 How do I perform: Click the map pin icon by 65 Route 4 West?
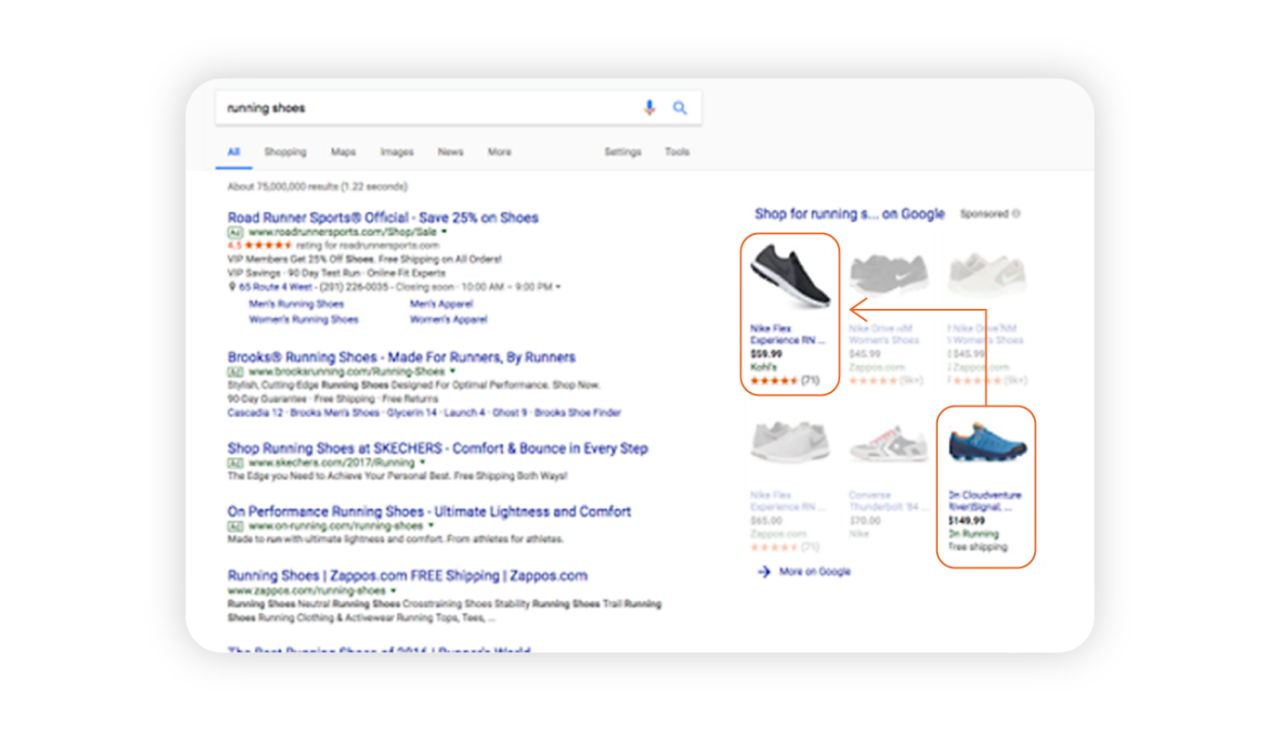click(x=232, y=287)
